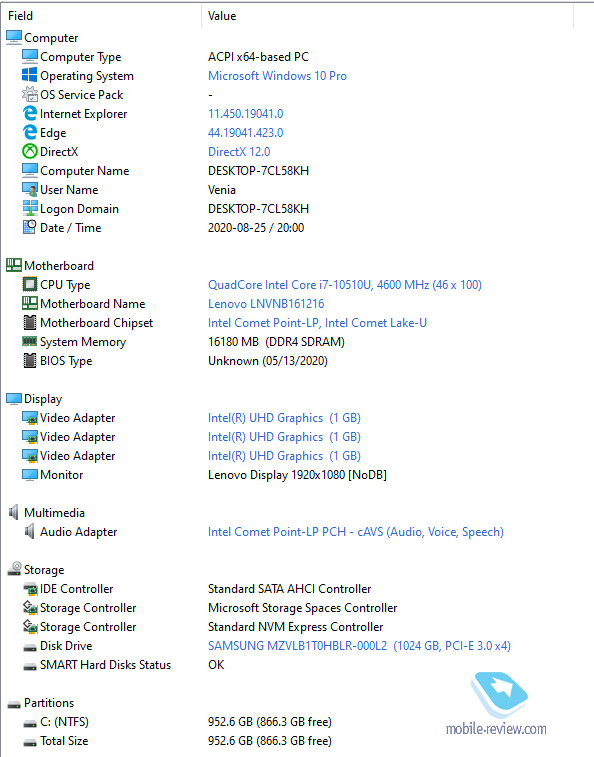The width and height of the screenshot is (594, 757).
Task: Open the Intel Comet Point-LP PCH audio link
Action: tap(356, 532)
